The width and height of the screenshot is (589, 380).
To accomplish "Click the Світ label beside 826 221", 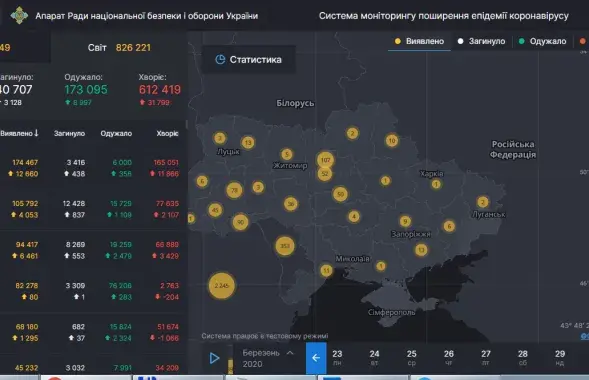I will 97,48.
